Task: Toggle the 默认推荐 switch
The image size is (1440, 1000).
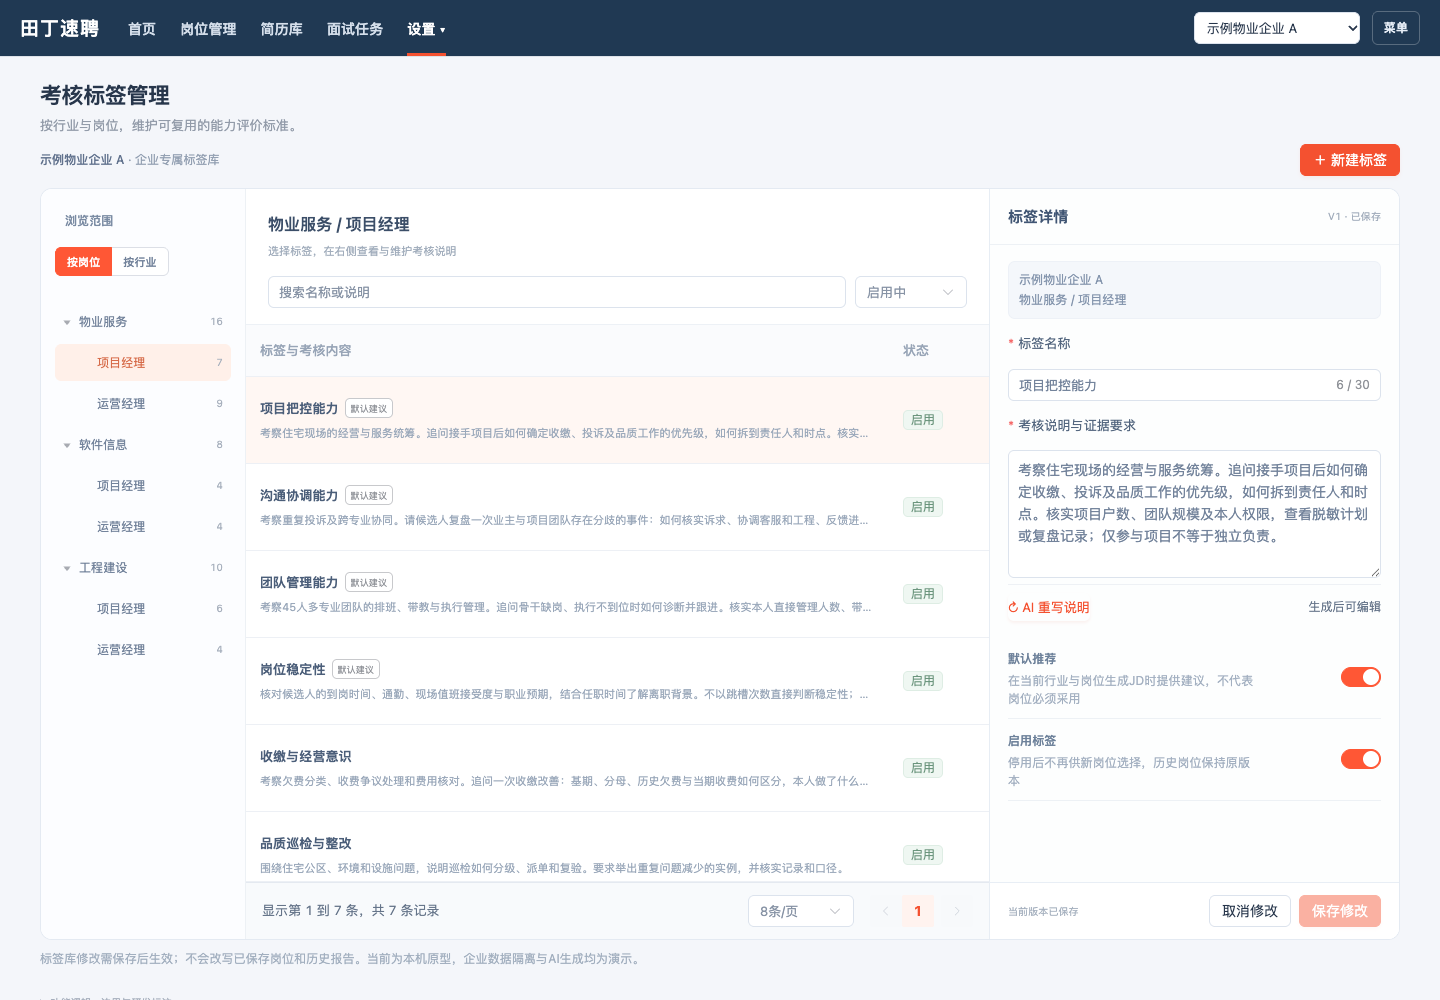Action: tap(1361, 677)
